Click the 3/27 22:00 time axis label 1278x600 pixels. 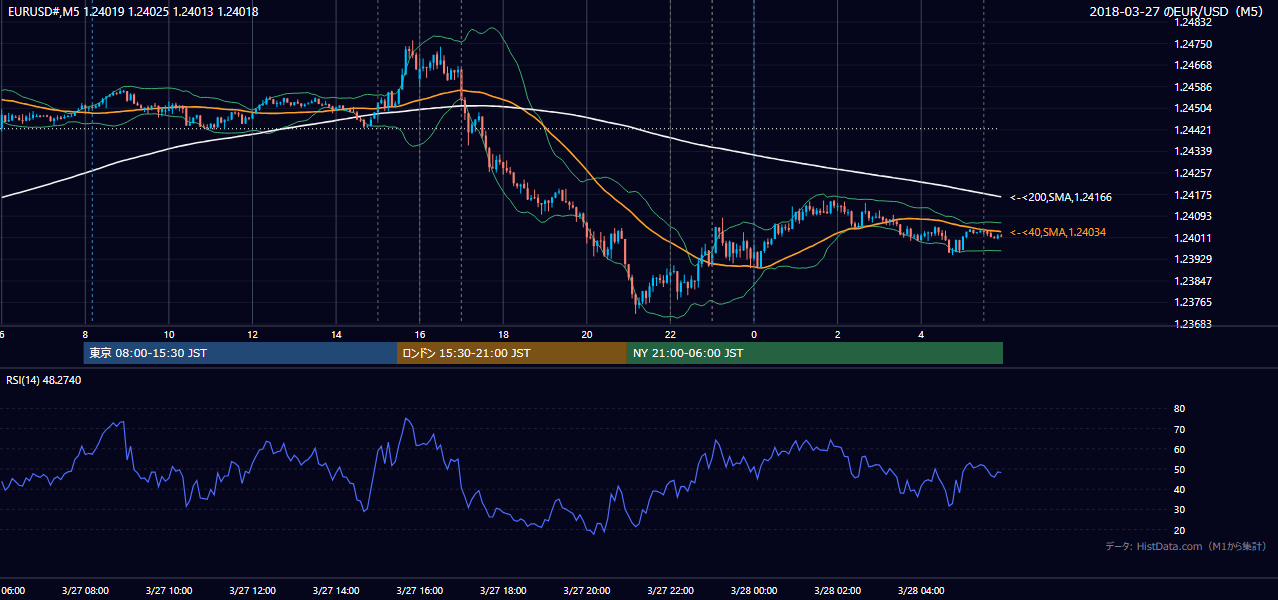pos(670,590)
